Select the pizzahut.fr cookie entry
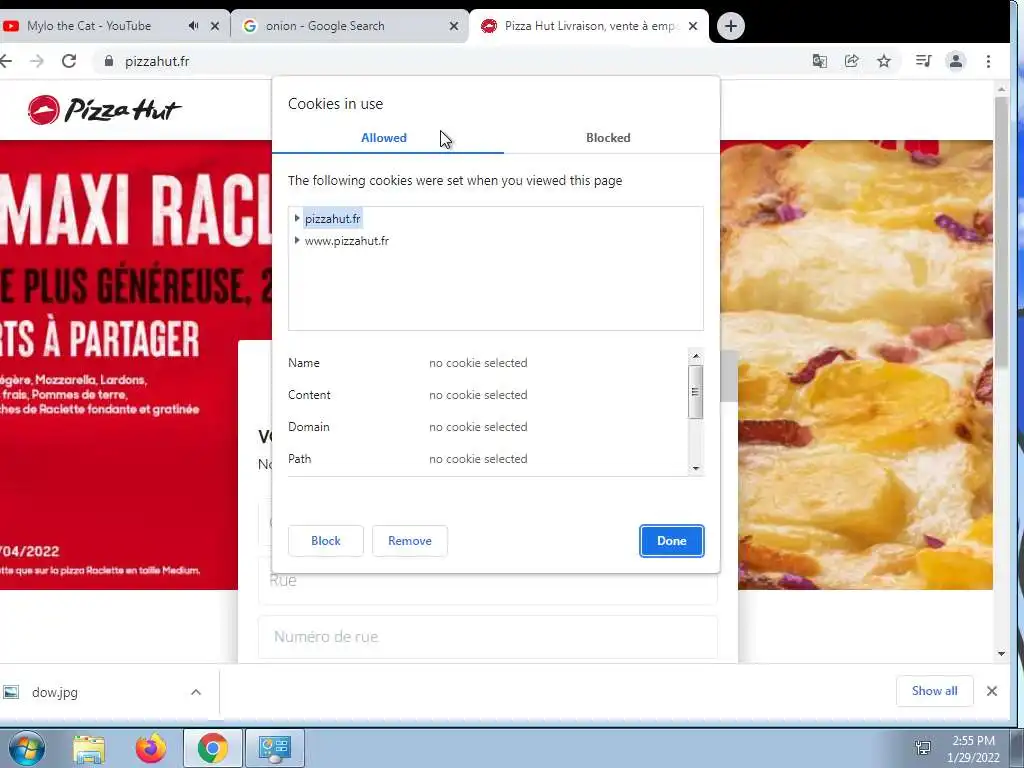 tap(332, 219)
